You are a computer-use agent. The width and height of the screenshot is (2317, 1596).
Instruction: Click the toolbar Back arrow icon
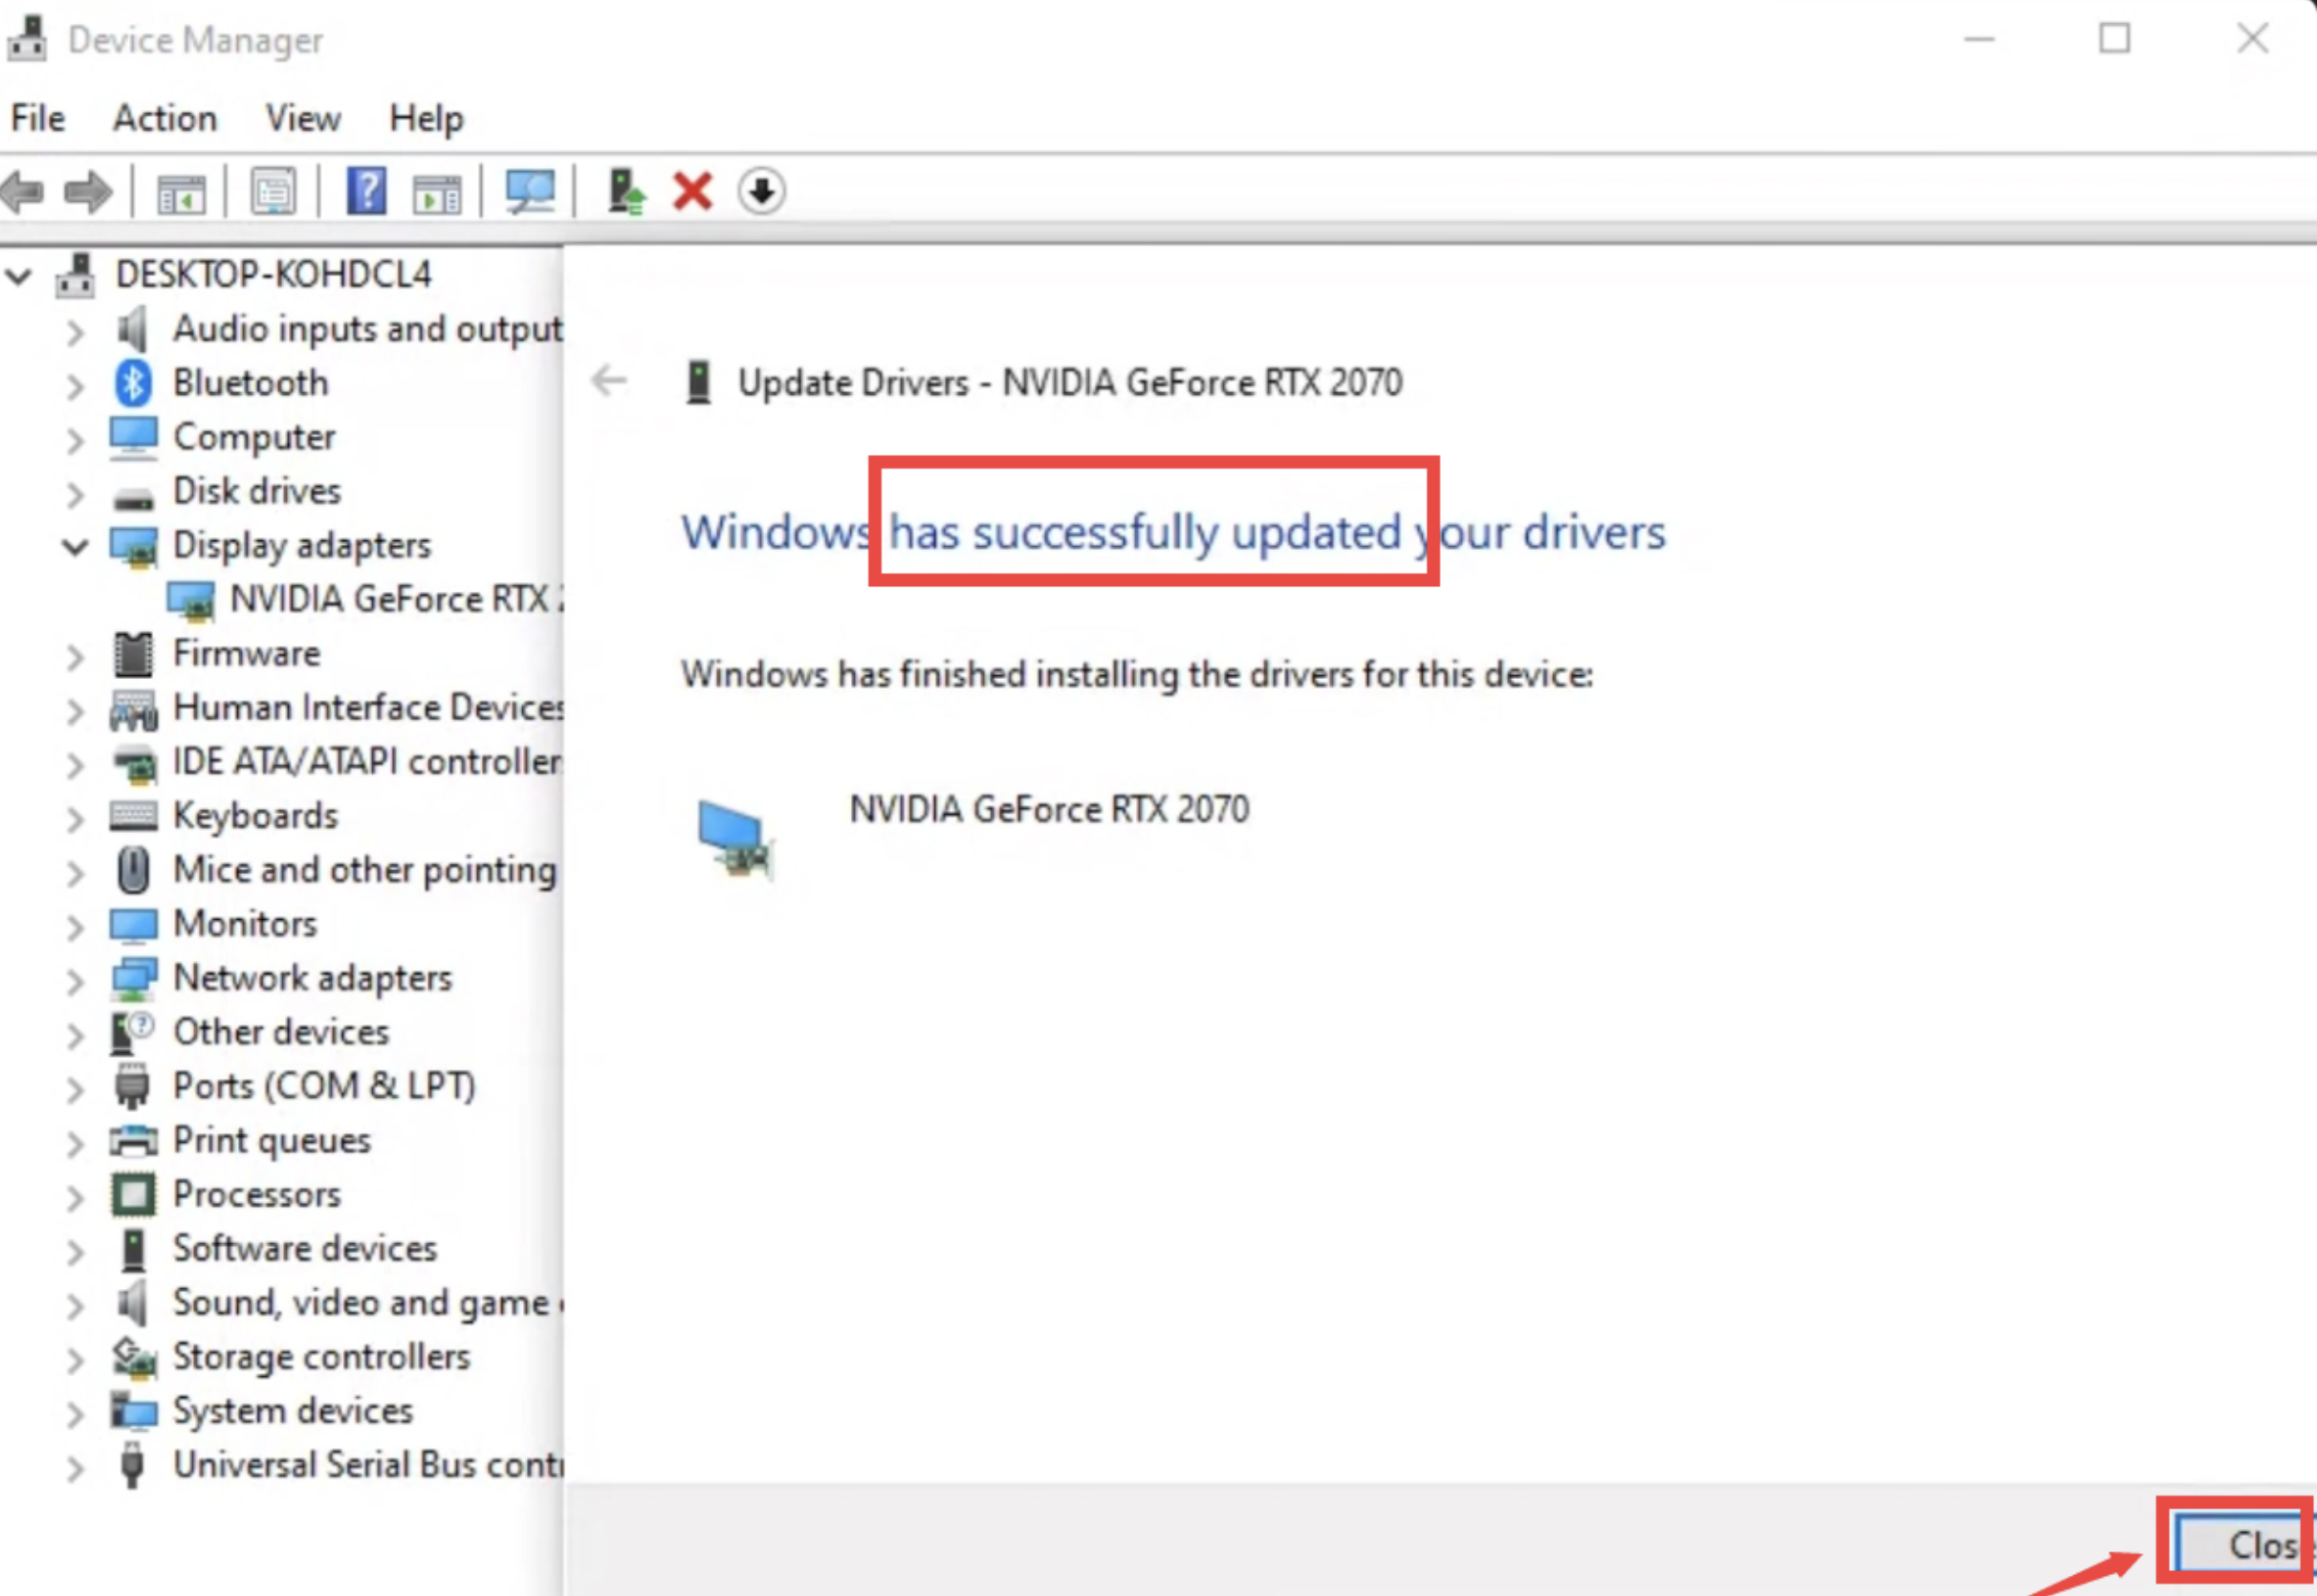coord(23,191)
